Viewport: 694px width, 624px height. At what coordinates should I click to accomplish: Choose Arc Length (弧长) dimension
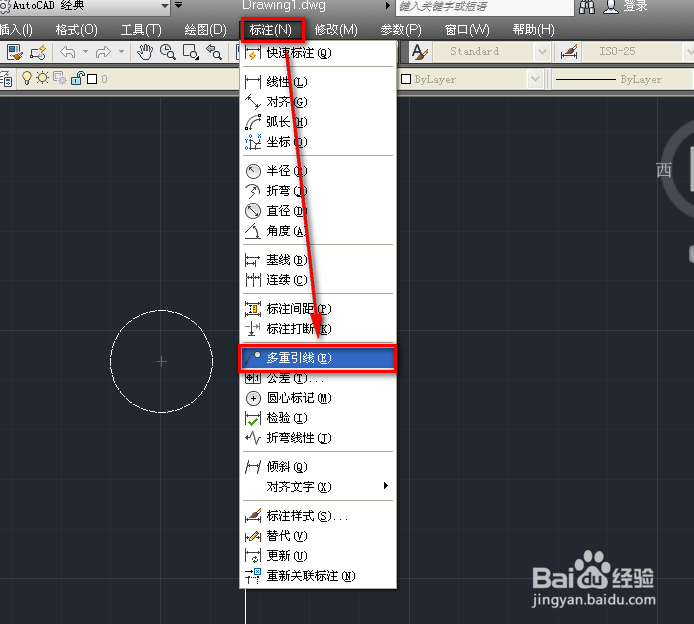tap(318, 122)
